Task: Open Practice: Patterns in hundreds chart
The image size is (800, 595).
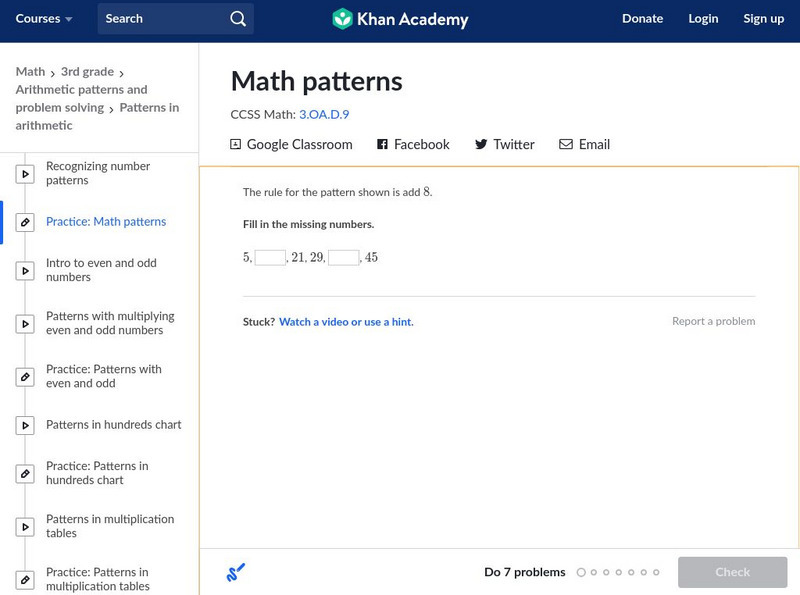Action: point(97,473)
